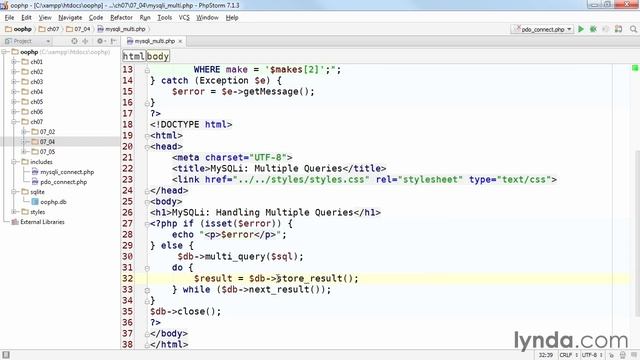Click Hide Project panel icon
The image size is (640, 360).
click(x=113, y=41)
